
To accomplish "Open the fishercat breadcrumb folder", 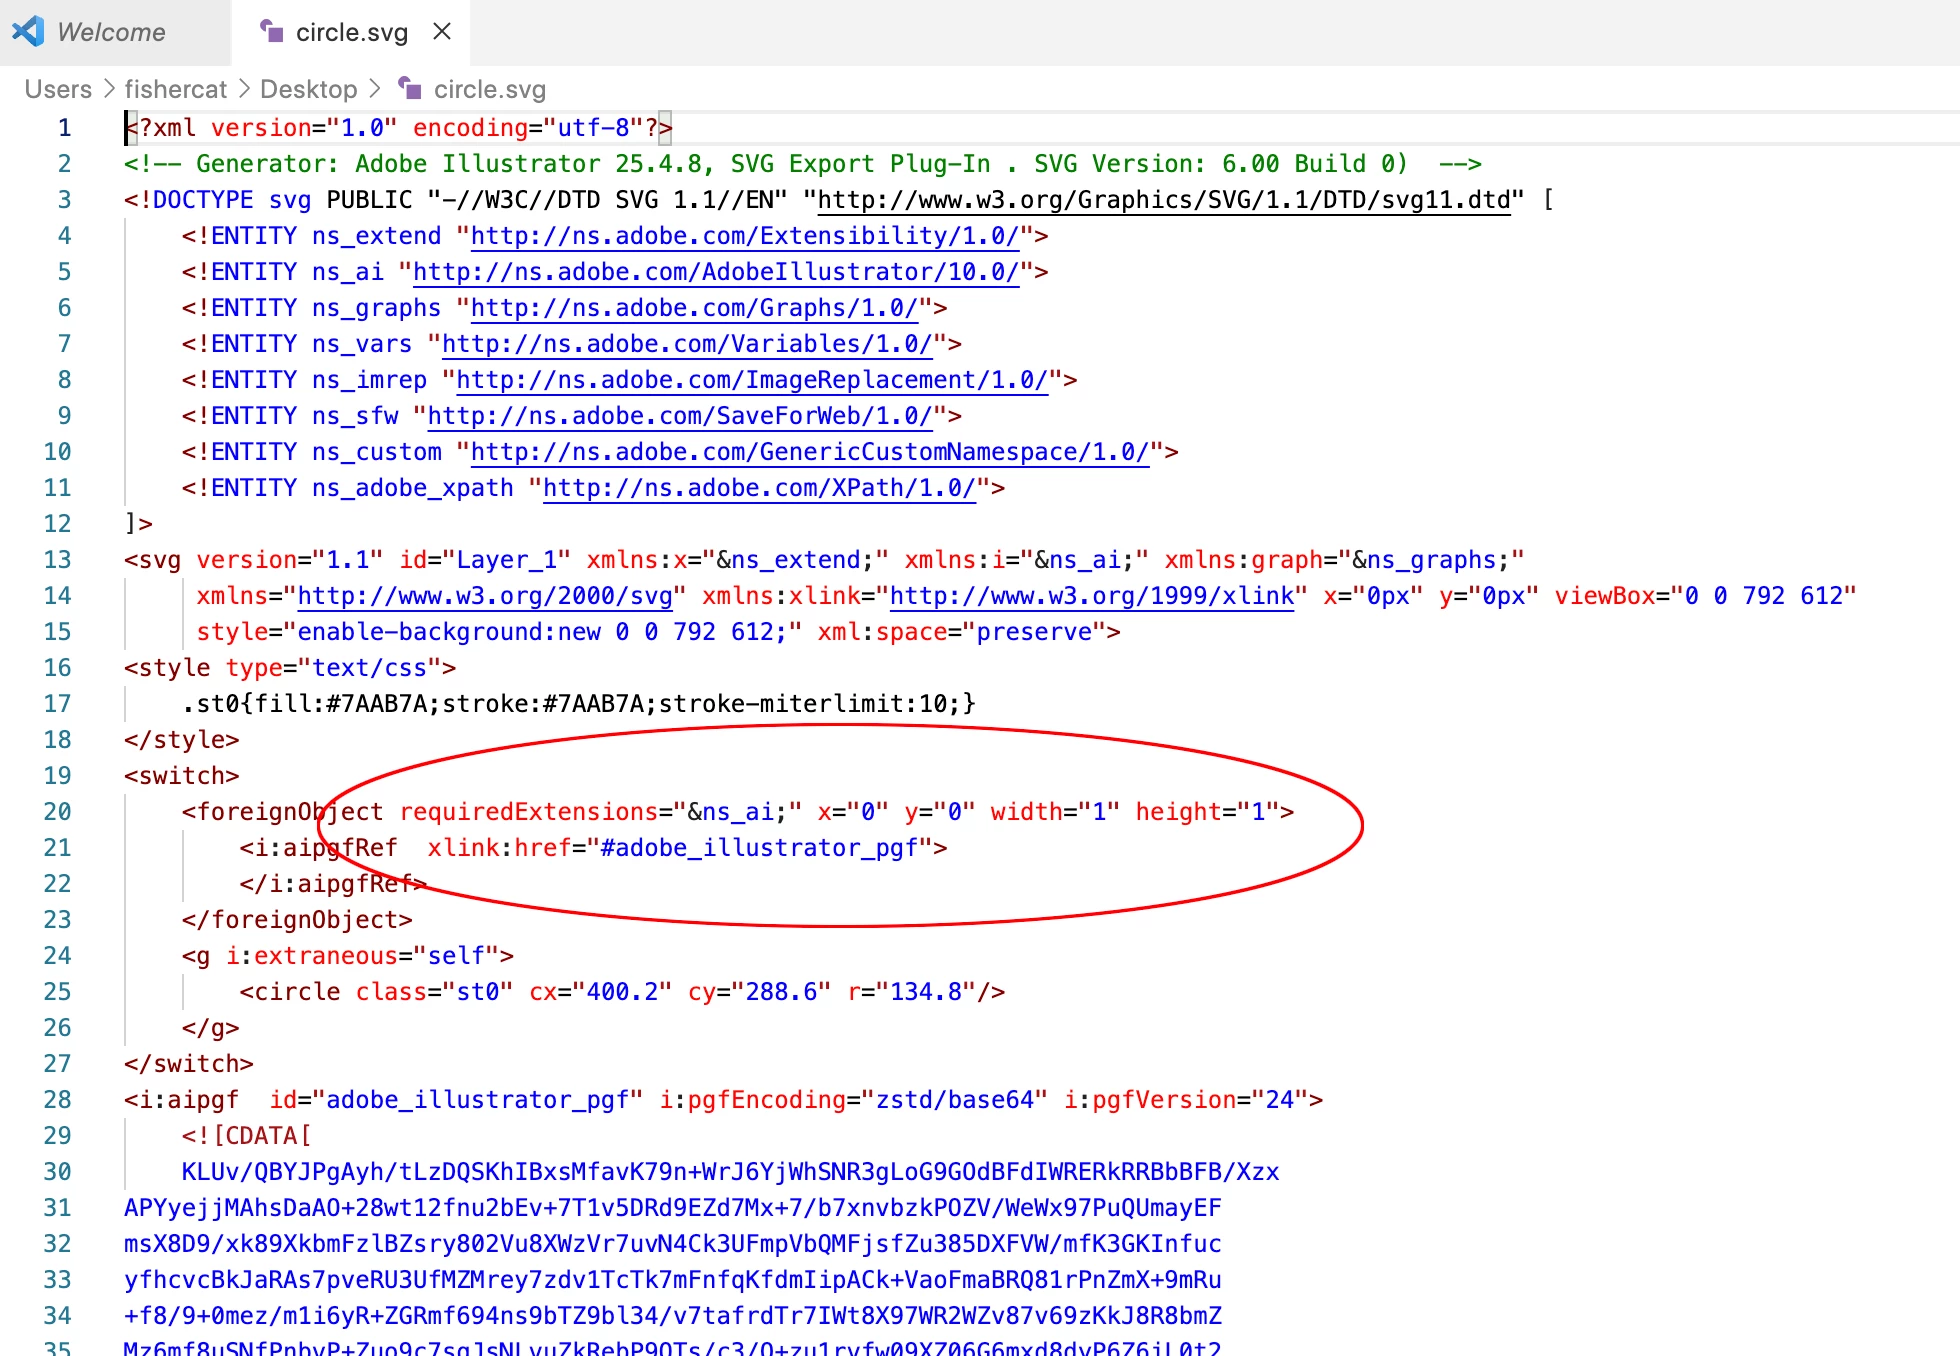I will pos(176,89).
